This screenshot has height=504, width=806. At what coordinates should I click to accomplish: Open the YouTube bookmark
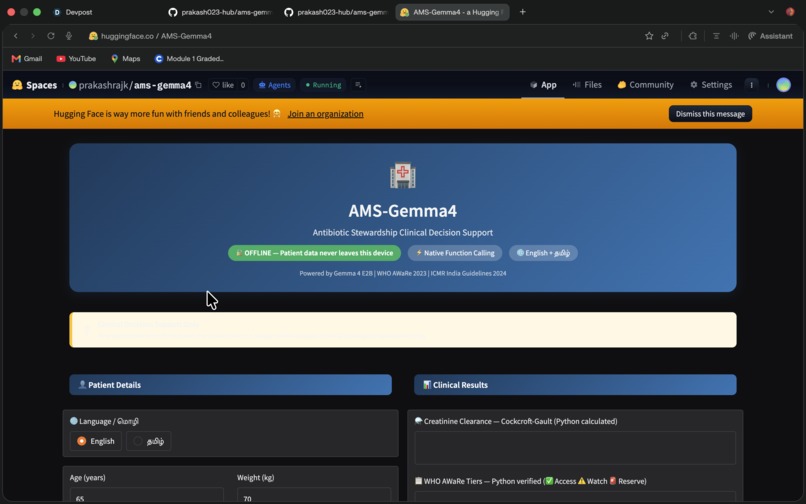click(76, 59)
